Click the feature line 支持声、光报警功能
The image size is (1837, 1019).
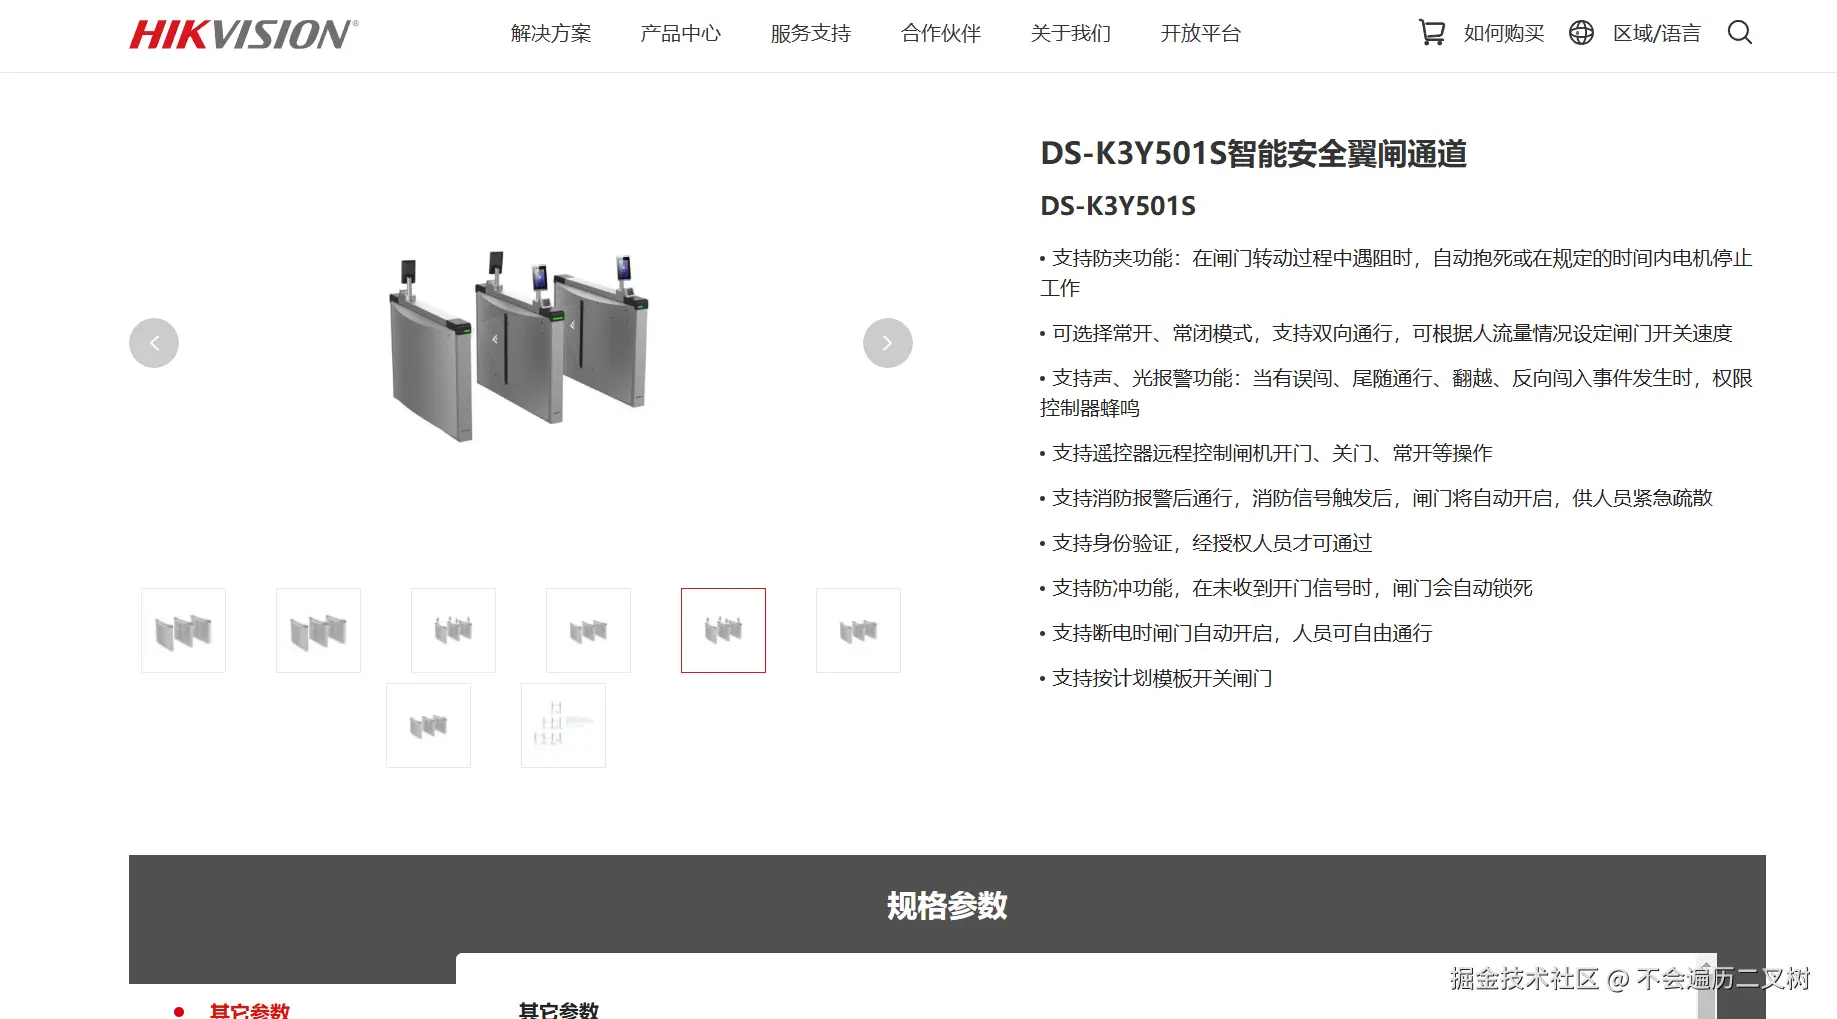1396,393
